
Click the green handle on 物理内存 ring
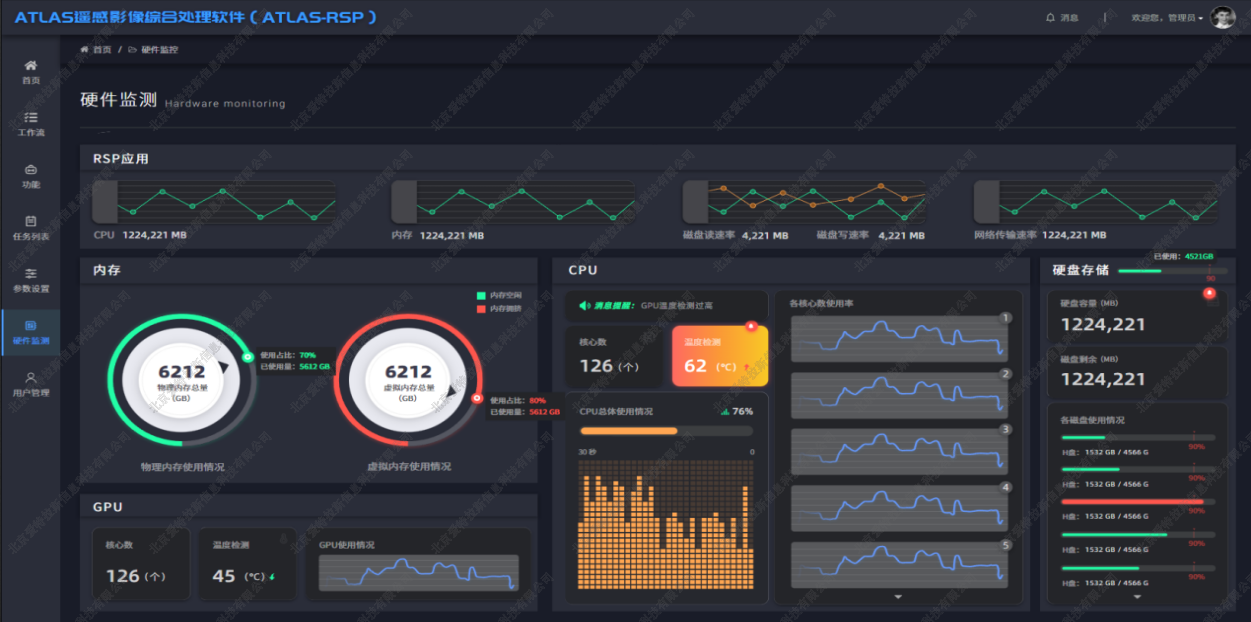tap(248, 356)
